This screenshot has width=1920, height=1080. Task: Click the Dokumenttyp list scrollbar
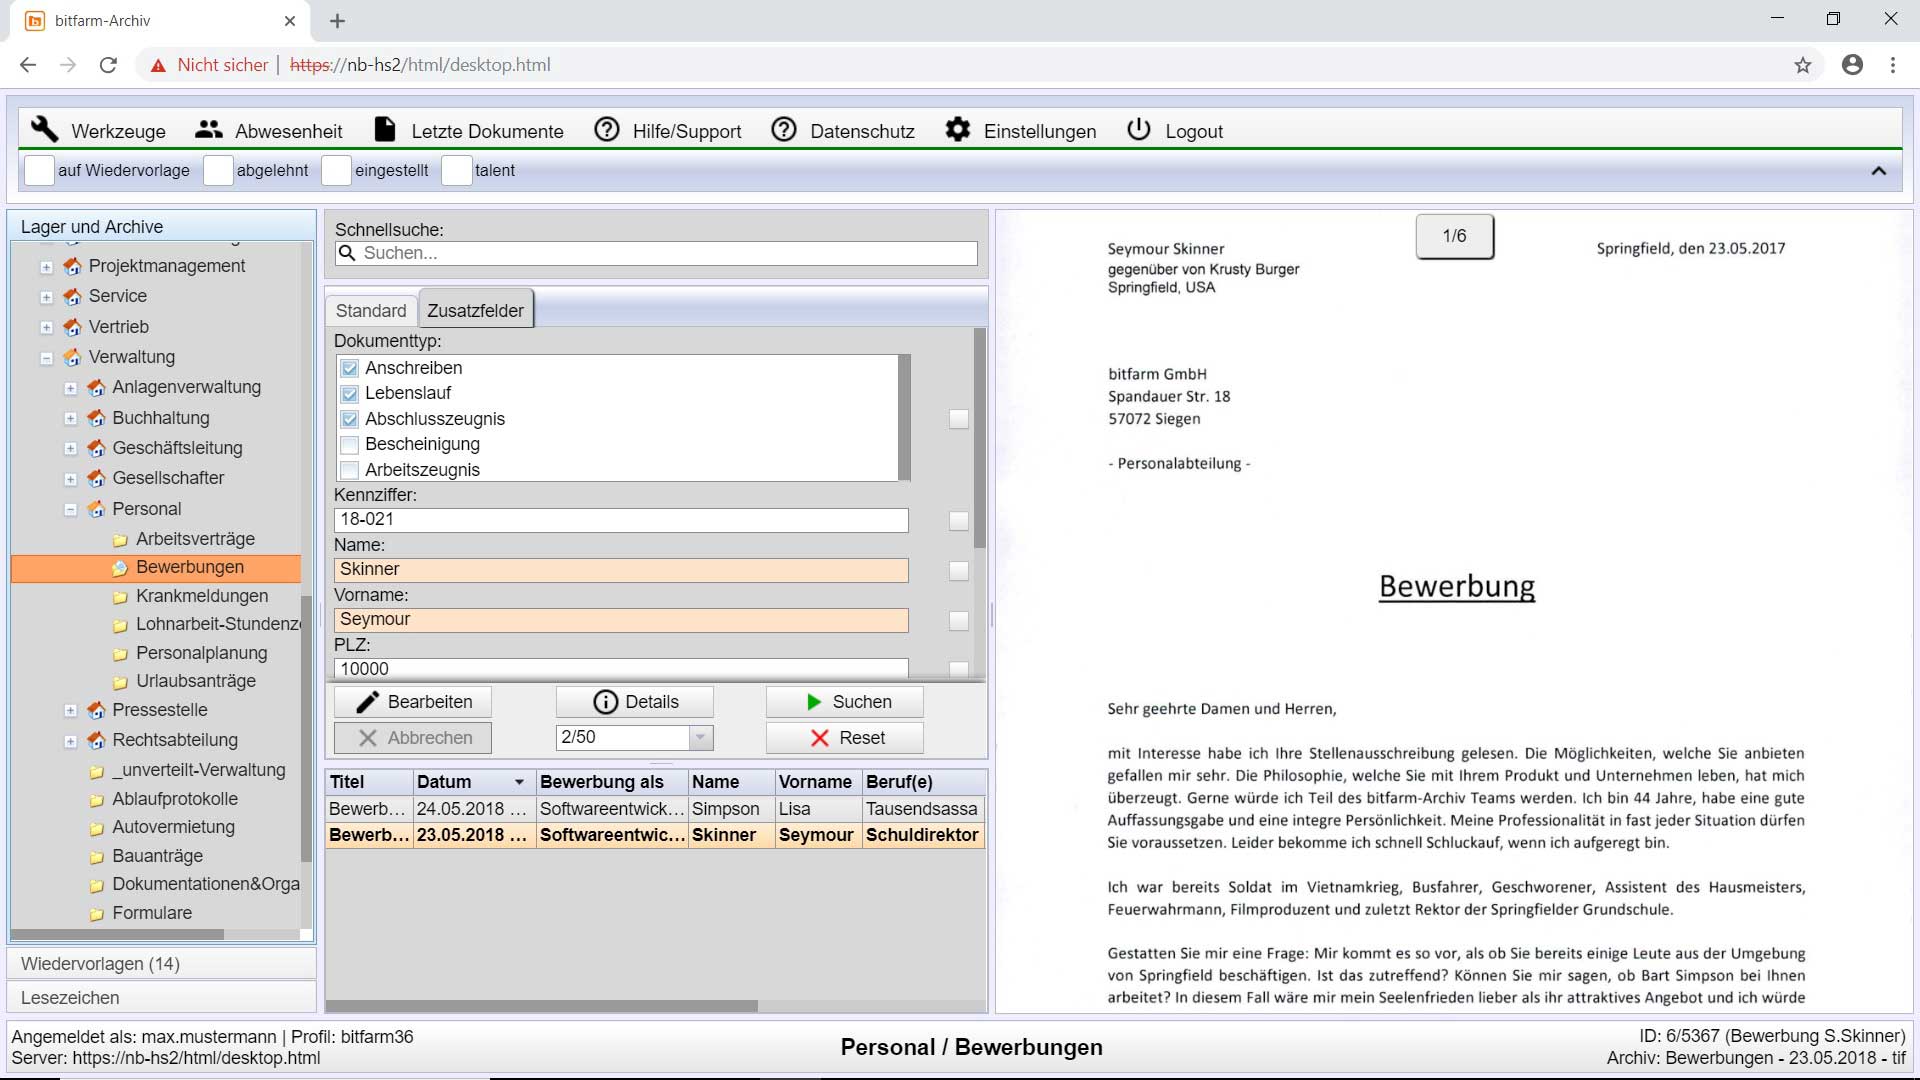(904, 417)
